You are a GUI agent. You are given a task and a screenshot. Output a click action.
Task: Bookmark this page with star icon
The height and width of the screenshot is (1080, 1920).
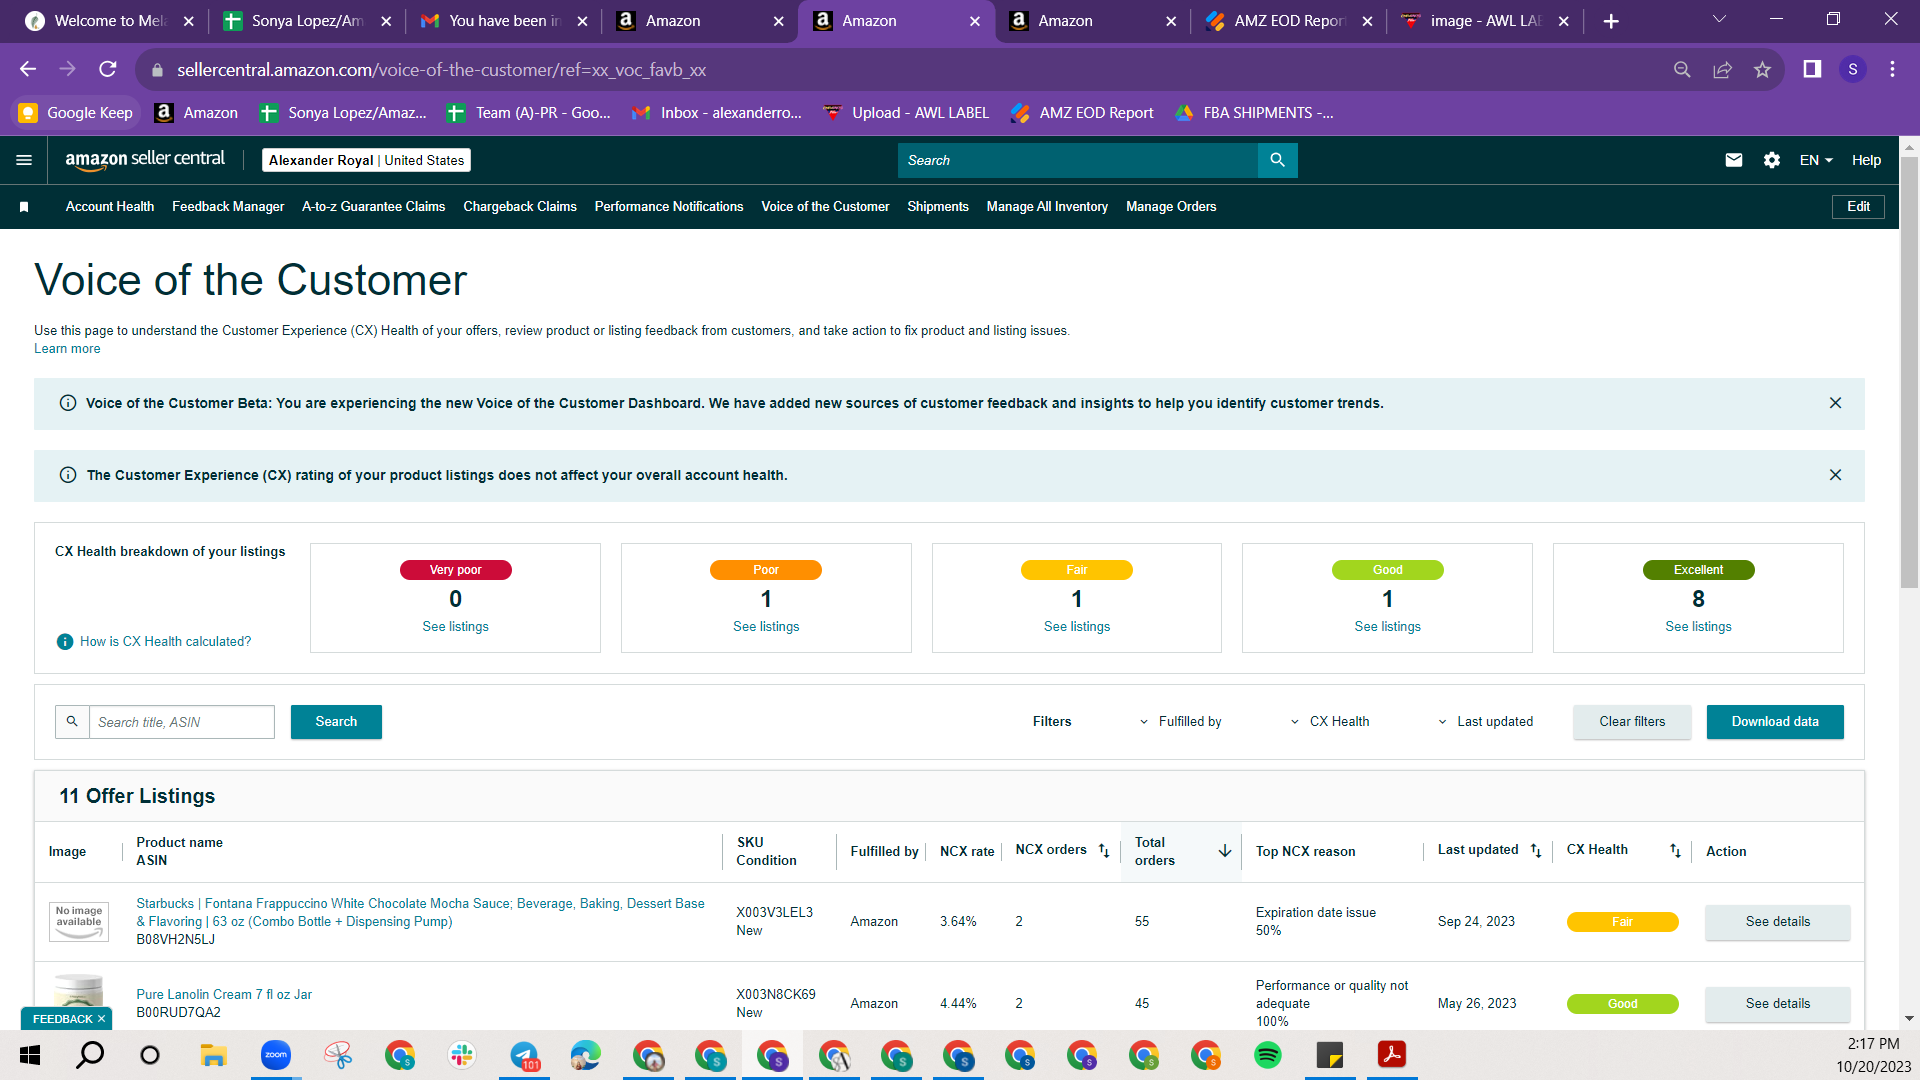coord(1762,69)
